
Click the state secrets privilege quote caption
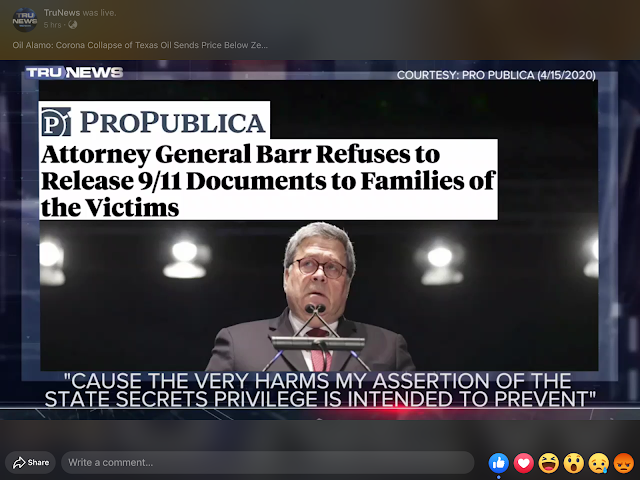click(x=320, y=390)
